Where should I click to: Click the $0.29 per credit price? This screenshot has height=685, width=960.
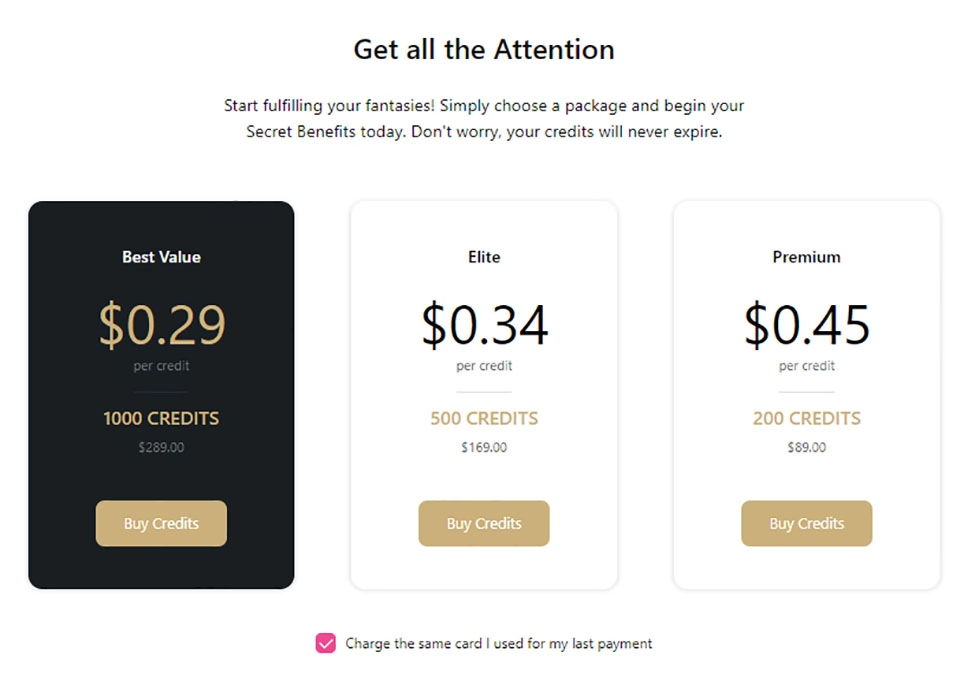click(x=161, y=323)
